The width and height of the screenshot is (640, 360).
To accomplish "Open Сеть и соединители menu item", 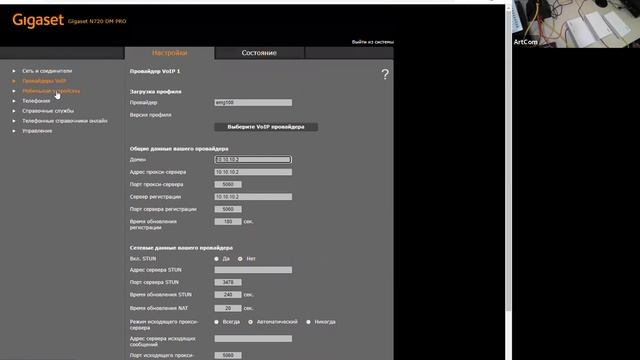I will click(47, 71).
